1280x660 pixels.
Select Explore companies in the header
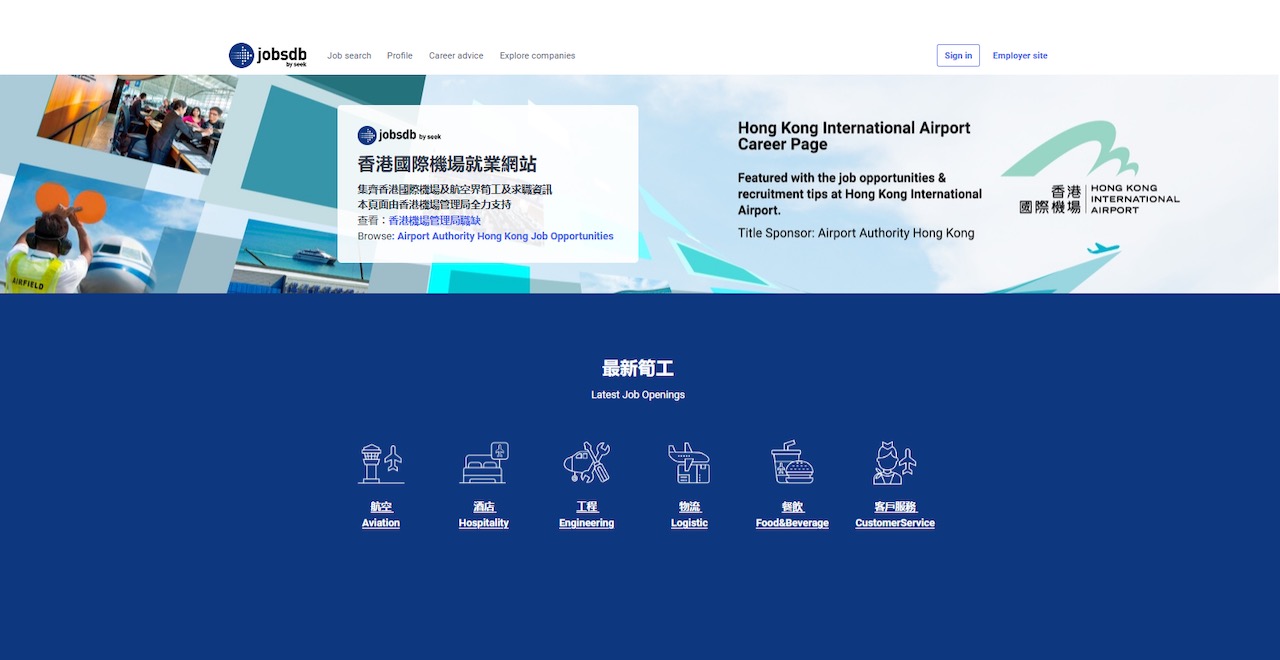click(x=537, y=56)
